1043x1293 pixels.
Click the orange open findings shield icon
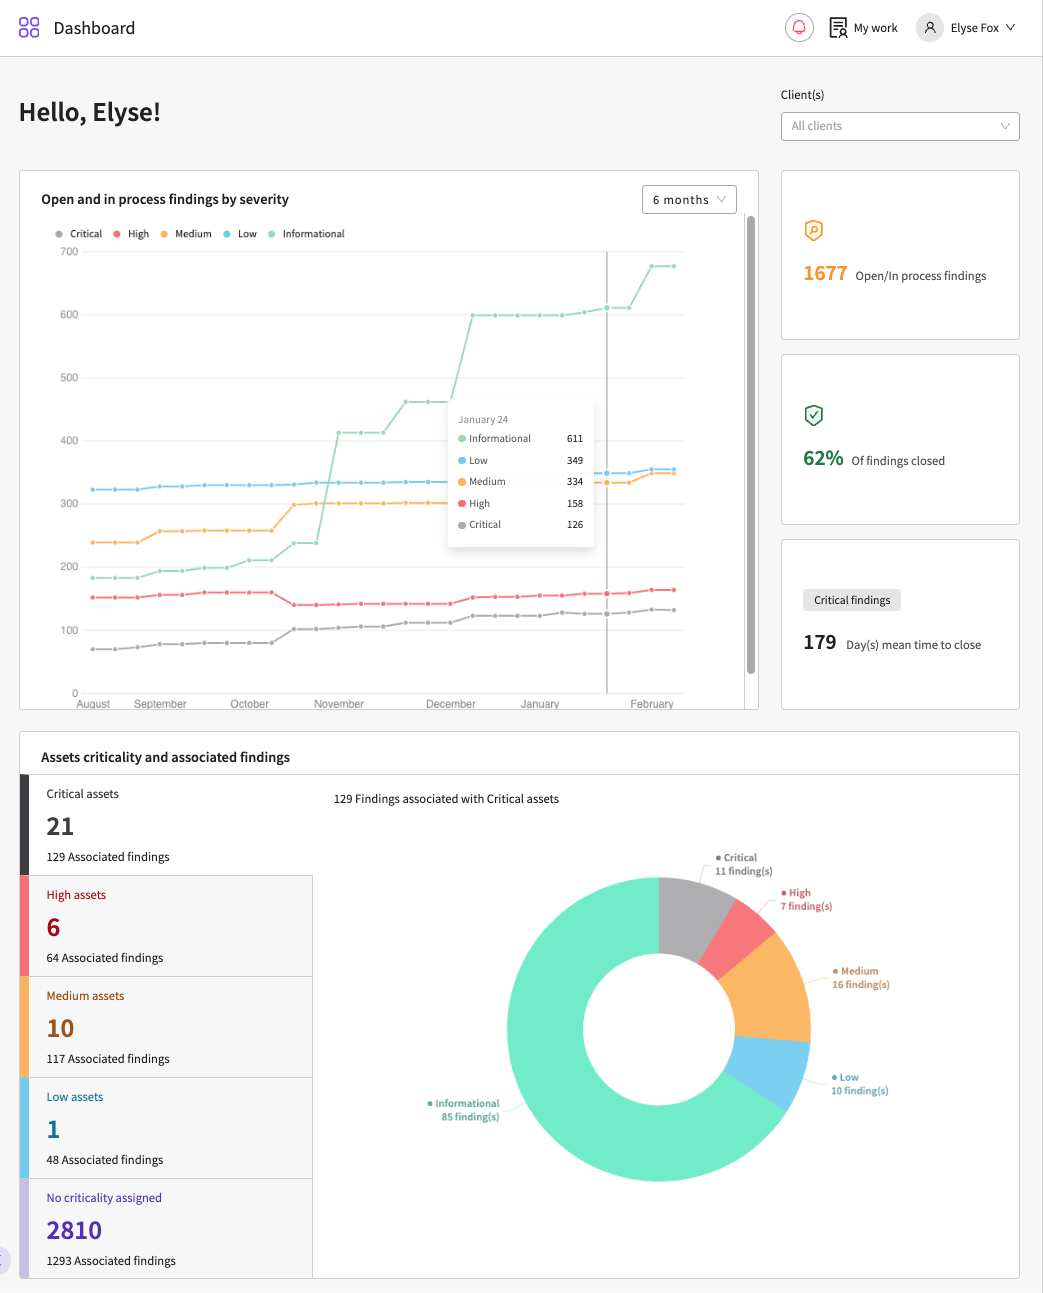tap(814, 231)
